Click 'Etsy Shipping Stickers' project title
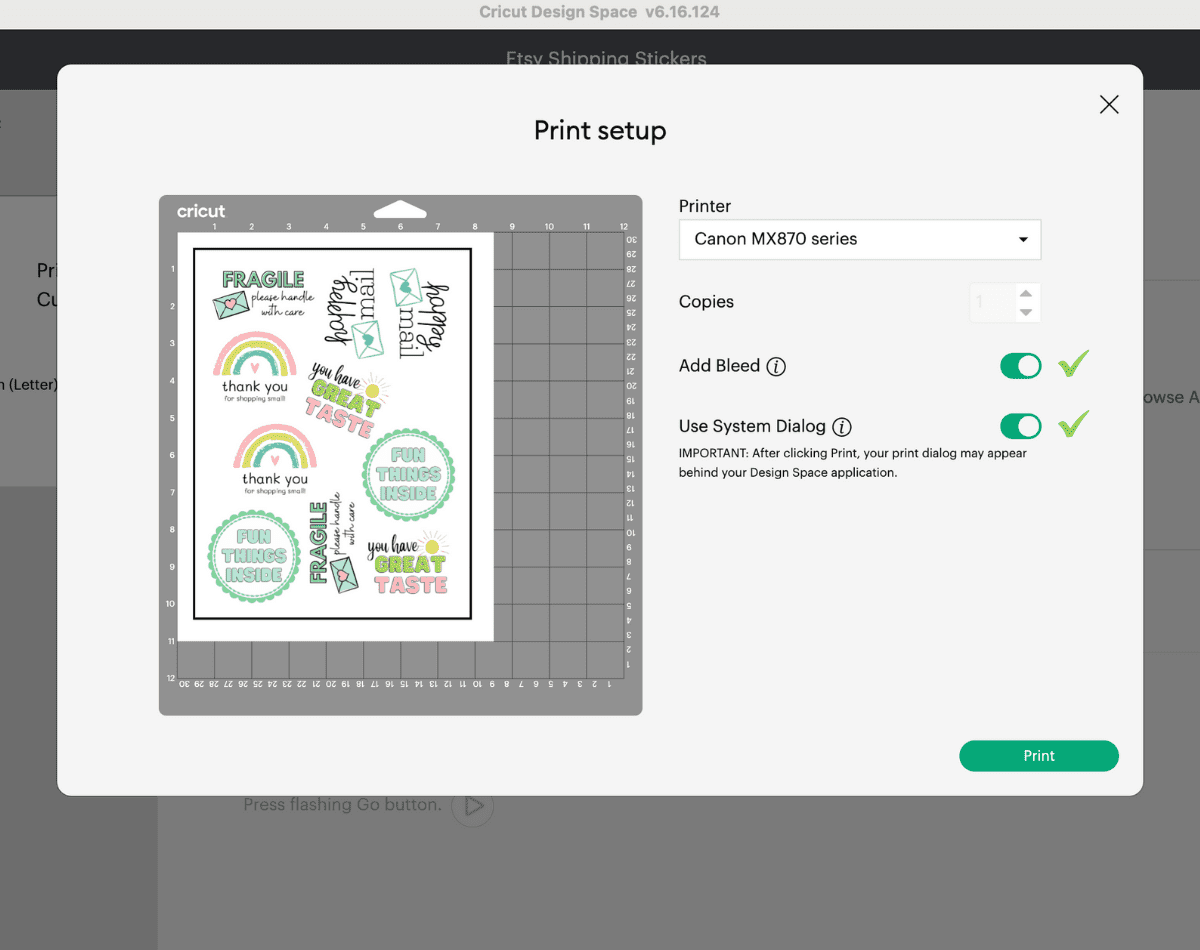The height and width of the screenshot is (950, 1200). (606, 58)
